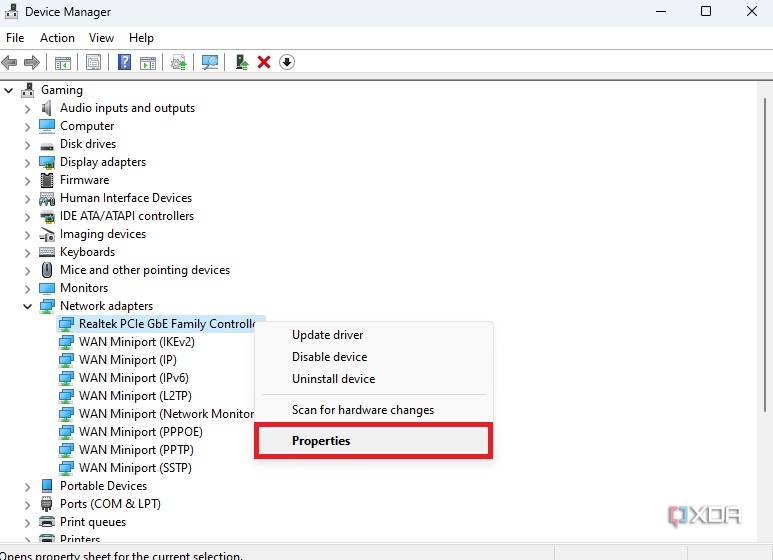Choose Scan for hardware changes in context menu
The image size is (773, 560).
tap(374, 410)
